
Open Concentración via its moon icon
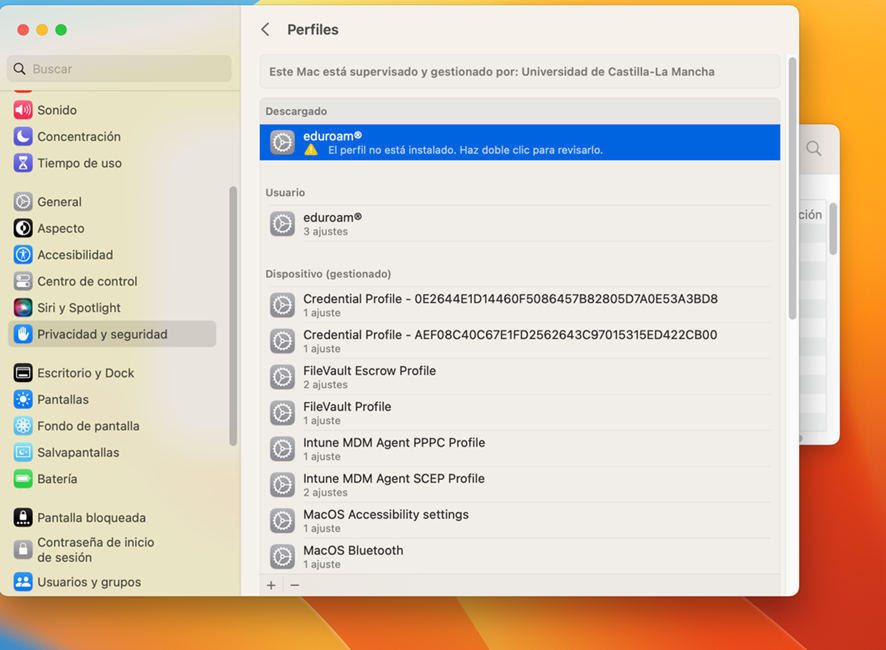[x=23, y=137]
